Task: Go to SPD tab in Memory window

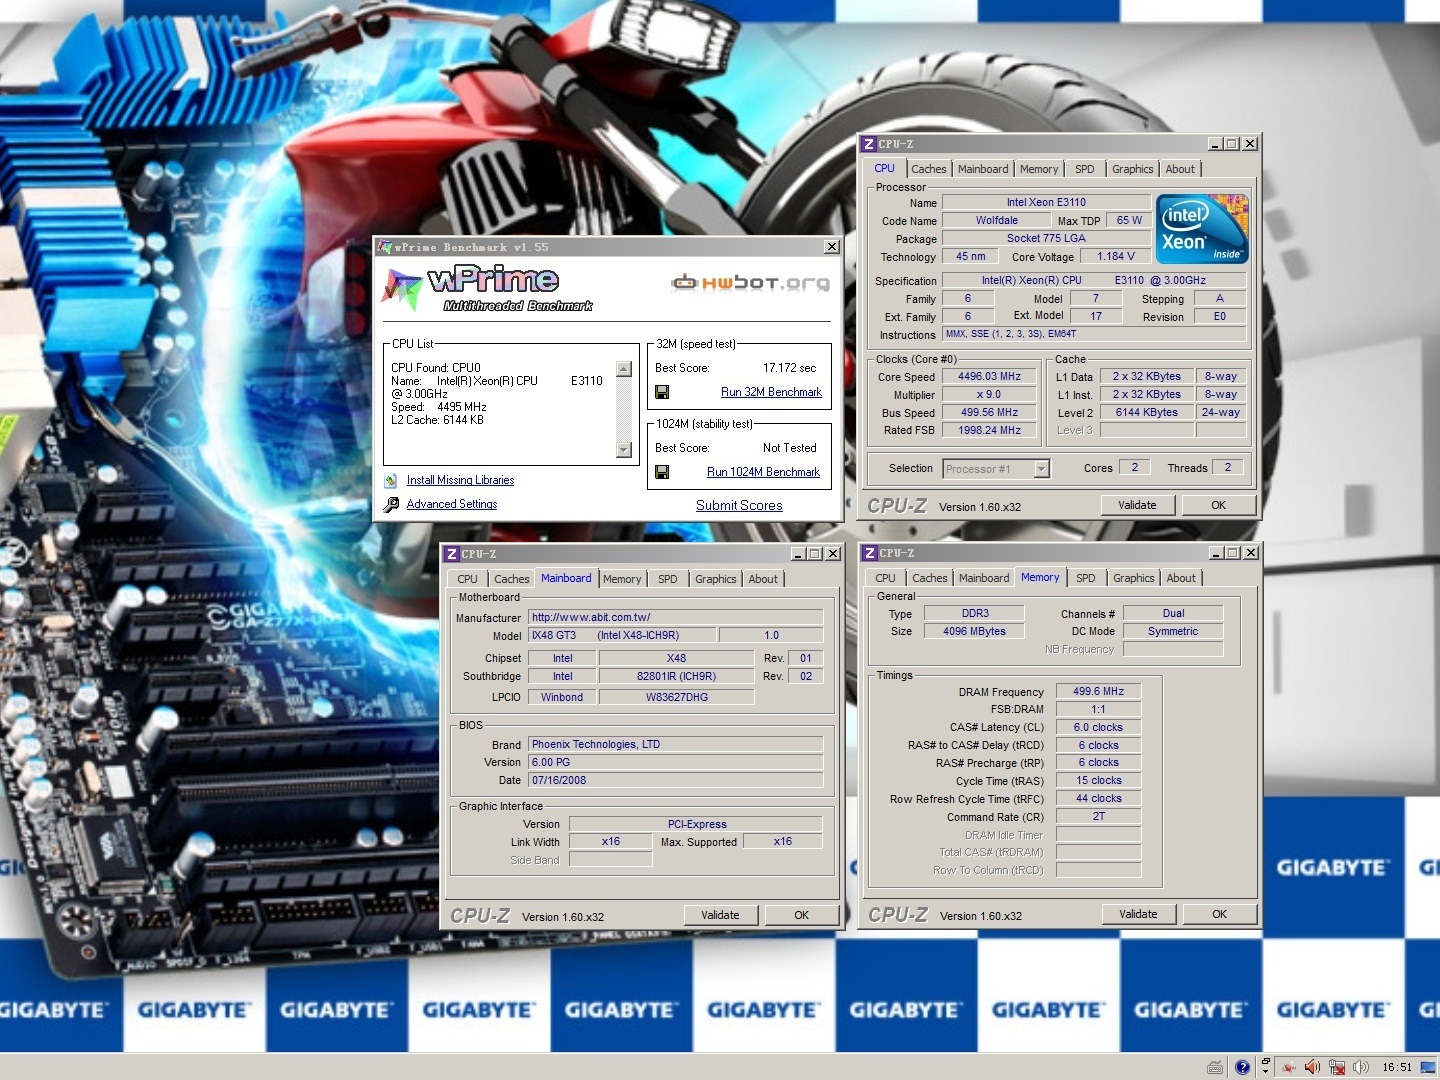Action: [x=1086, y=578]
